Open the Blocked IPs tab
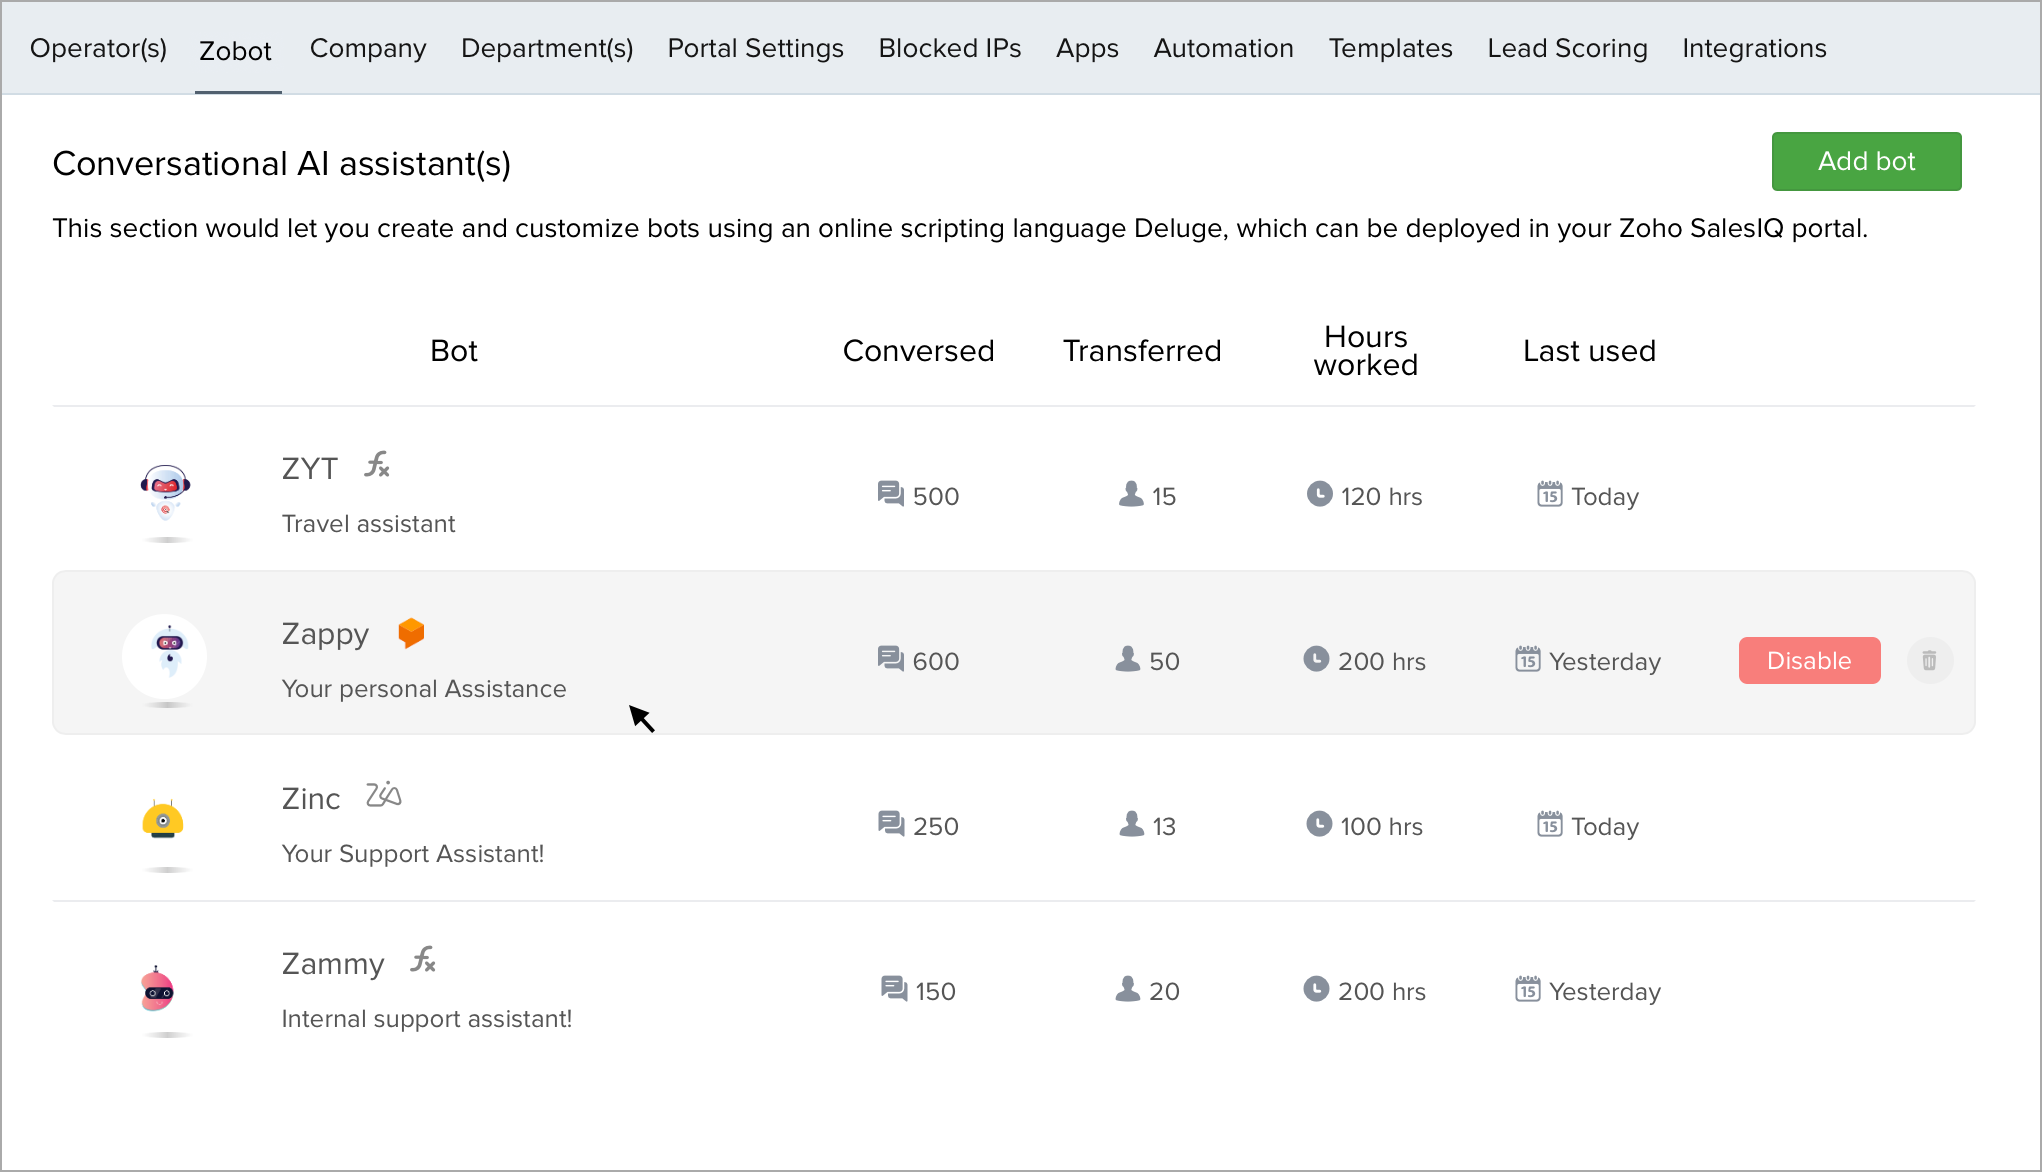Image resolution: width=2042 pixels, height=1172 pixels. pyautogui.click(x=950, y=48)
